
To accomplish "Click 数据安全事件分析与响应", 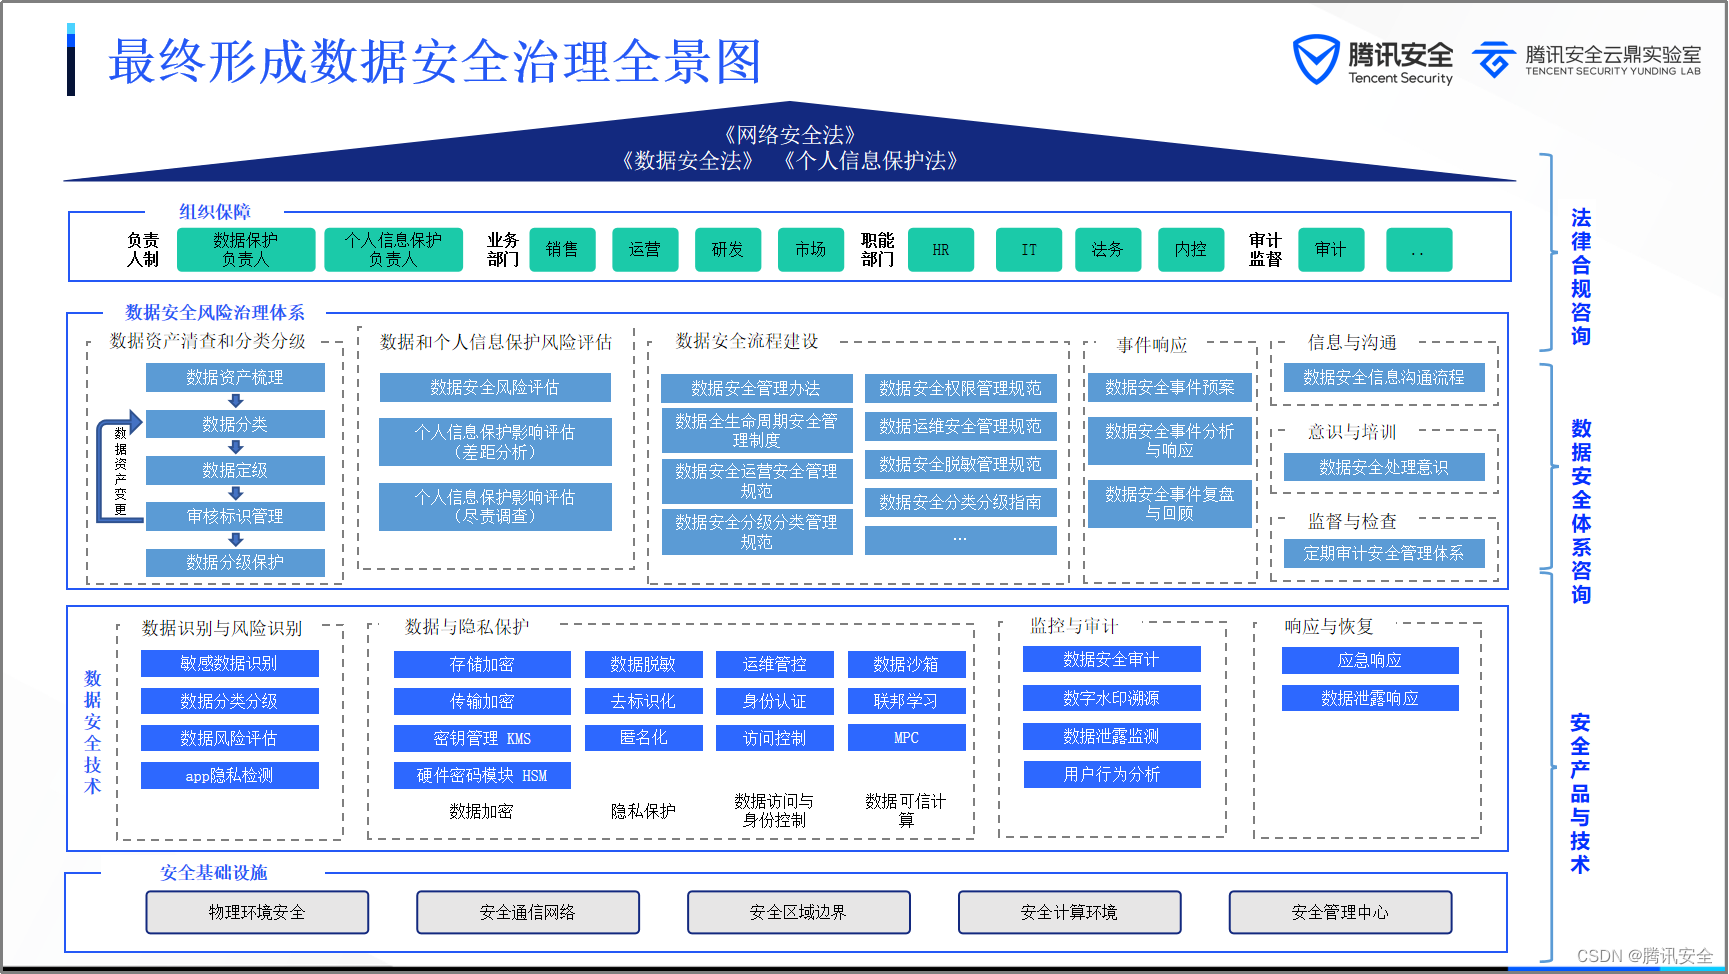I will coord(1170,441).
